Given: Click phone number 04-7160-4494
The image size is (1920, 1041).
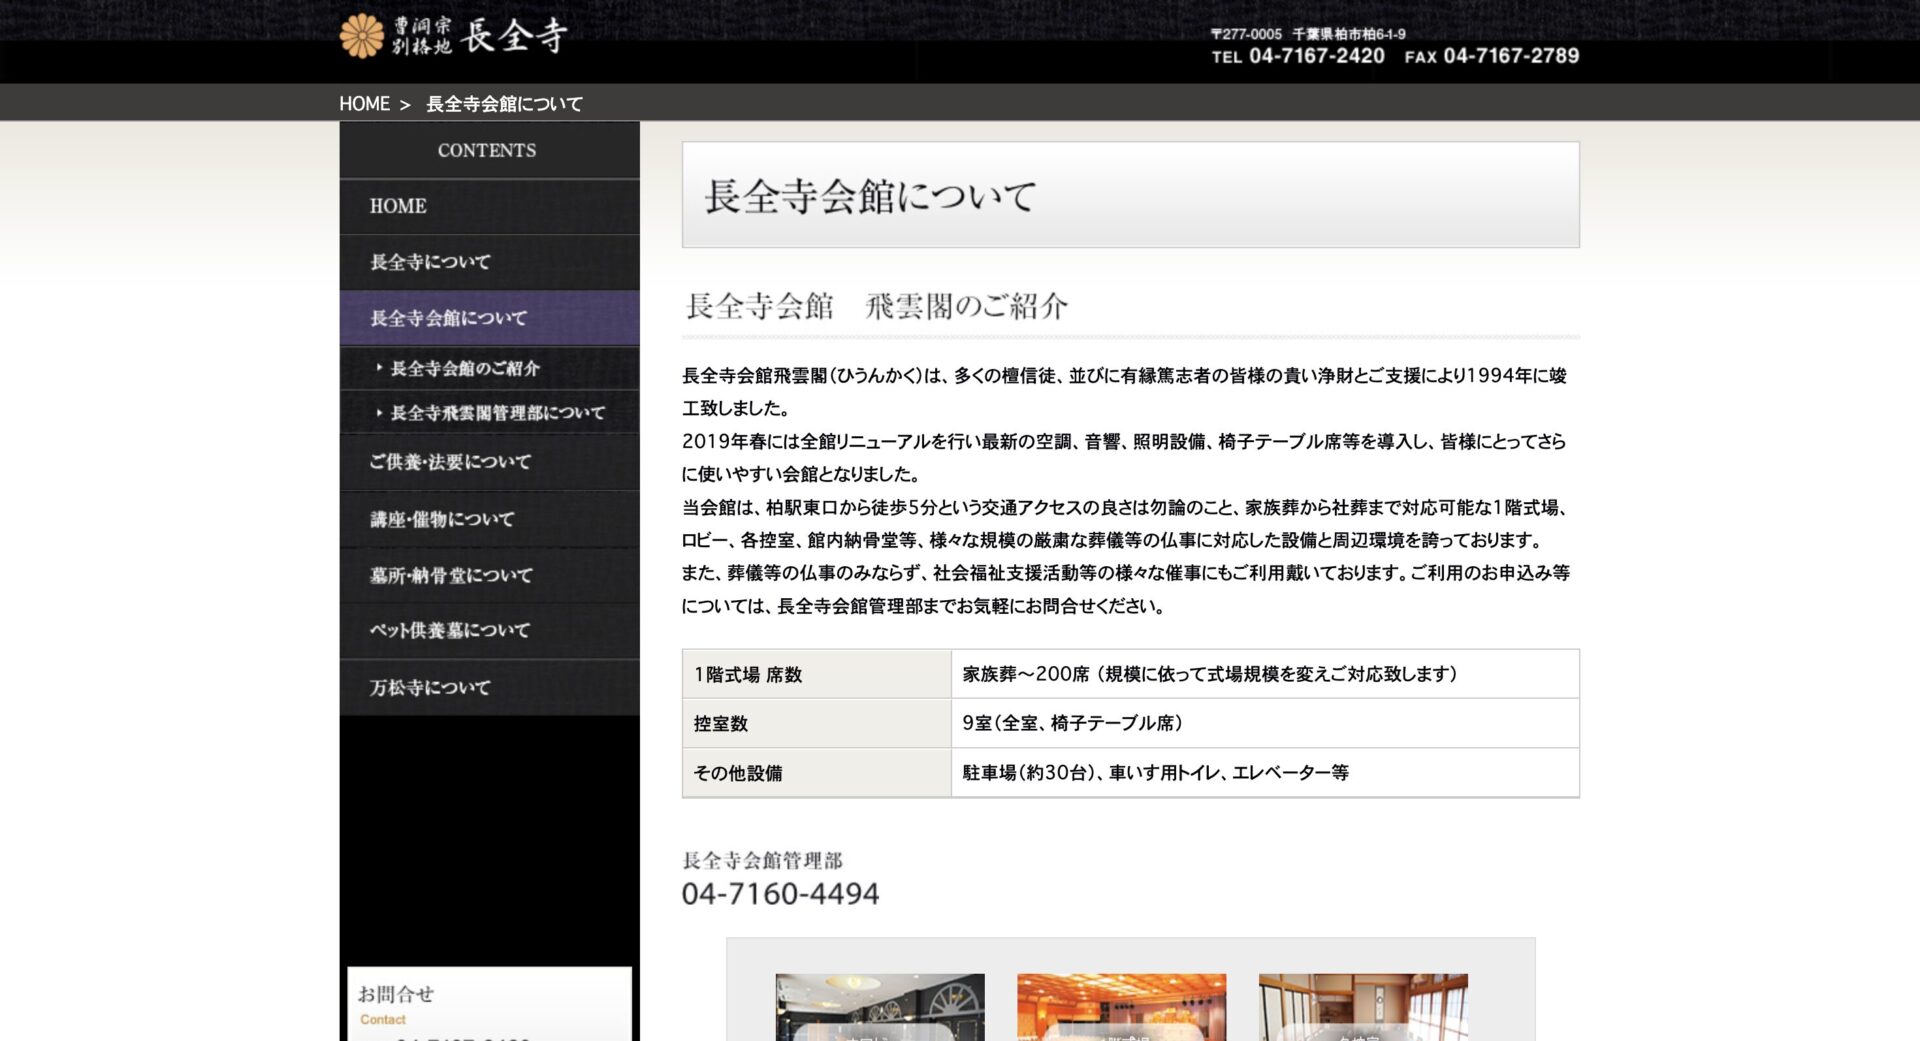Looking at the screenshot, I should 780,894.
